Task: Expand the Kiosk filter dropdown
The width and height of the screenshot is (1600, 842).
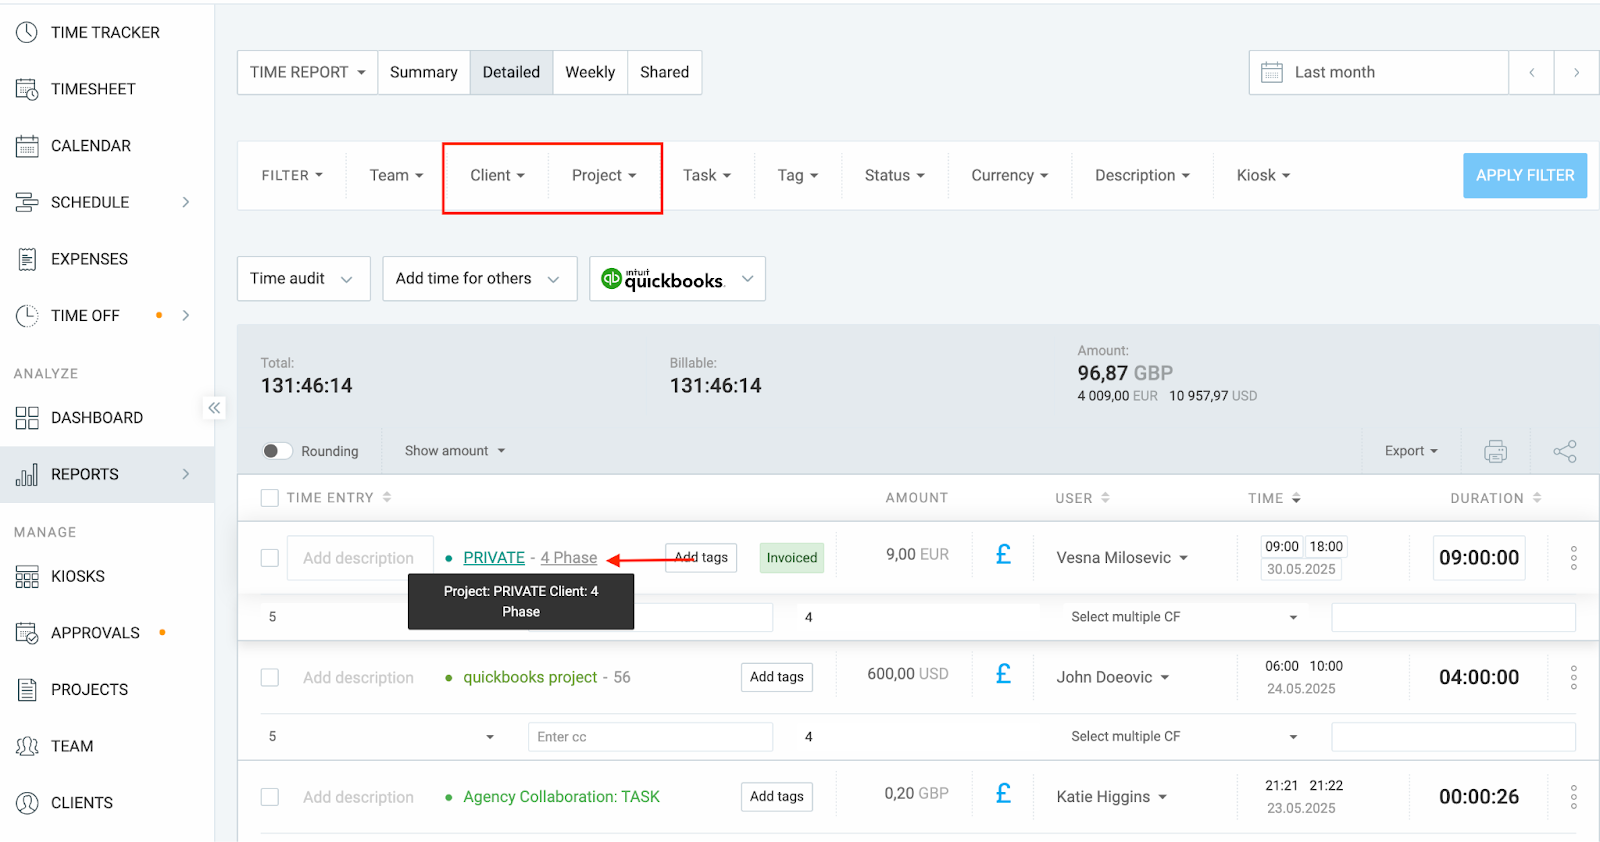Action: pos(1263,175)
